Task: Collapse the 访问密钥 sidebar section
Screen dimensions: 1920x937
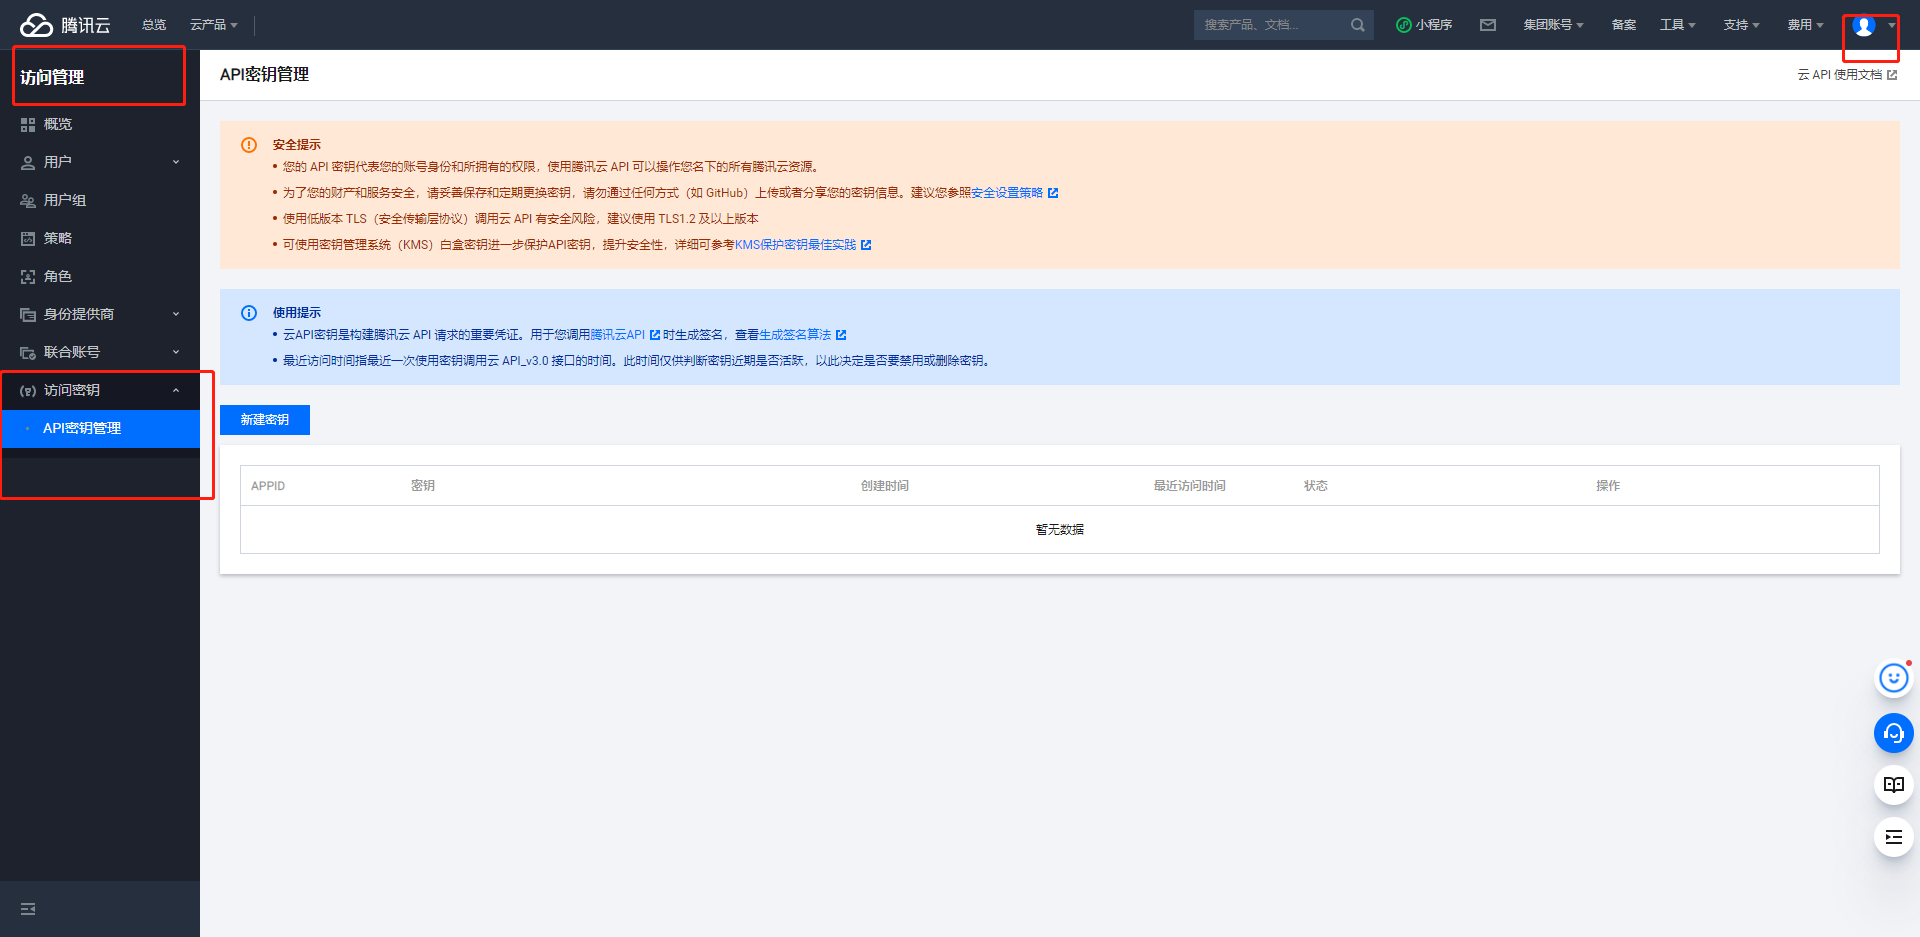Action: [100, 390]
